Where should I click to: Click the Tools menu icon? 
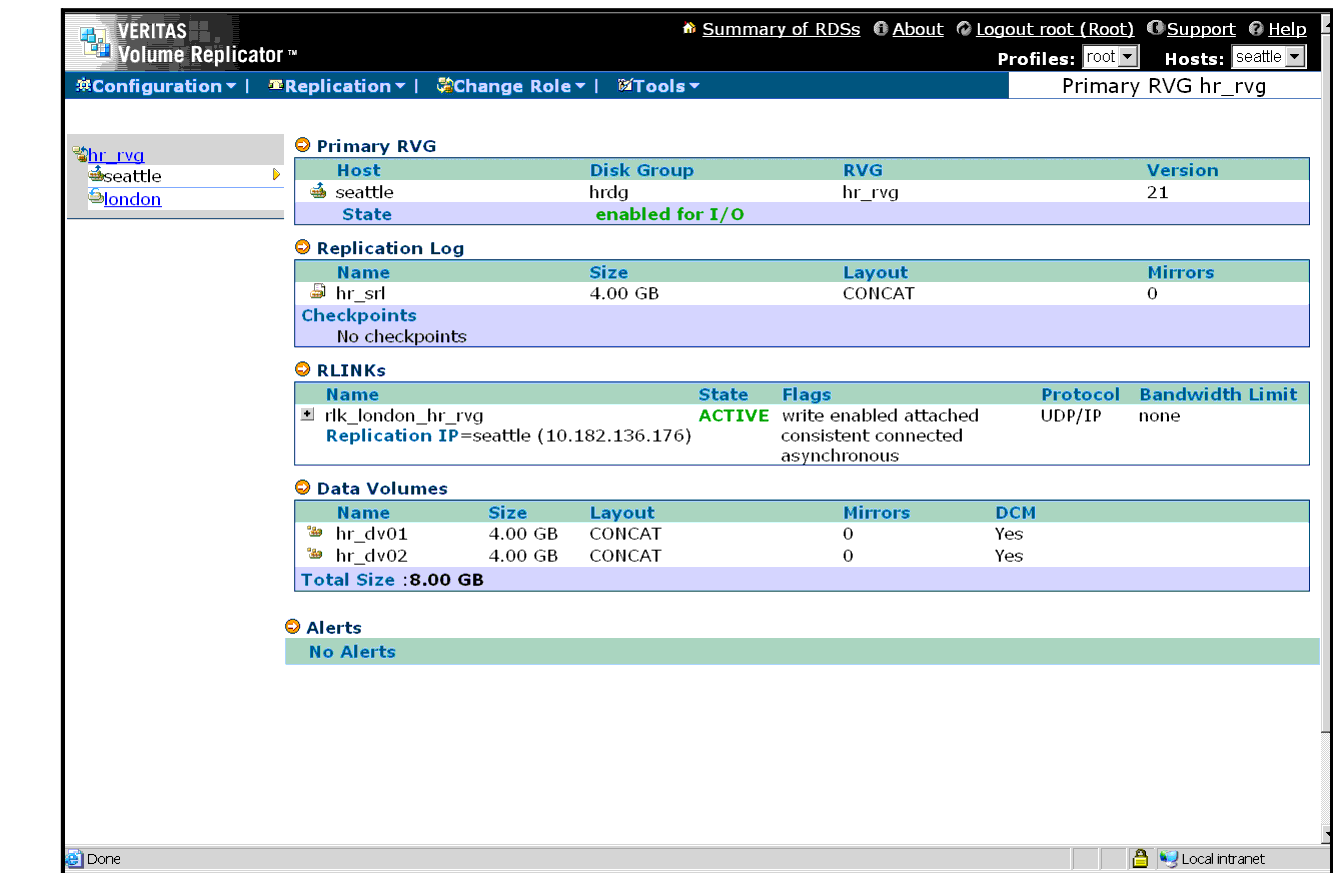tap(625, 85)
